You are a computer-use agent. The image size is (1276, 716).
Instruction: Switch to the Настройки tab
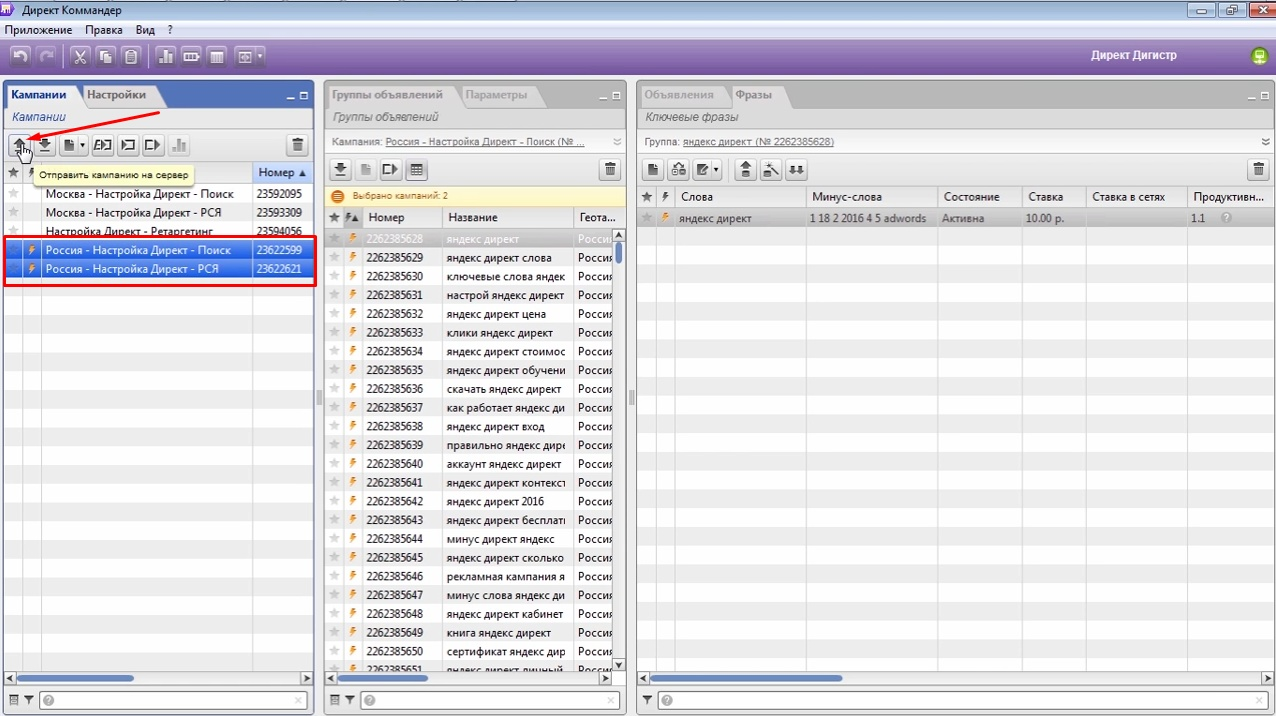point(116,95)
